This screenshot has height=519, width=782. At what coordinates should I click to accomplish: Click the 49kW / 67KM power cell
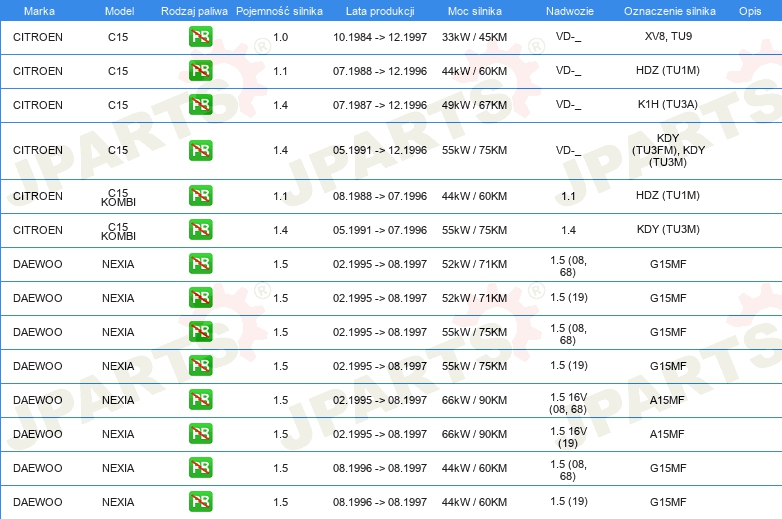474,105
